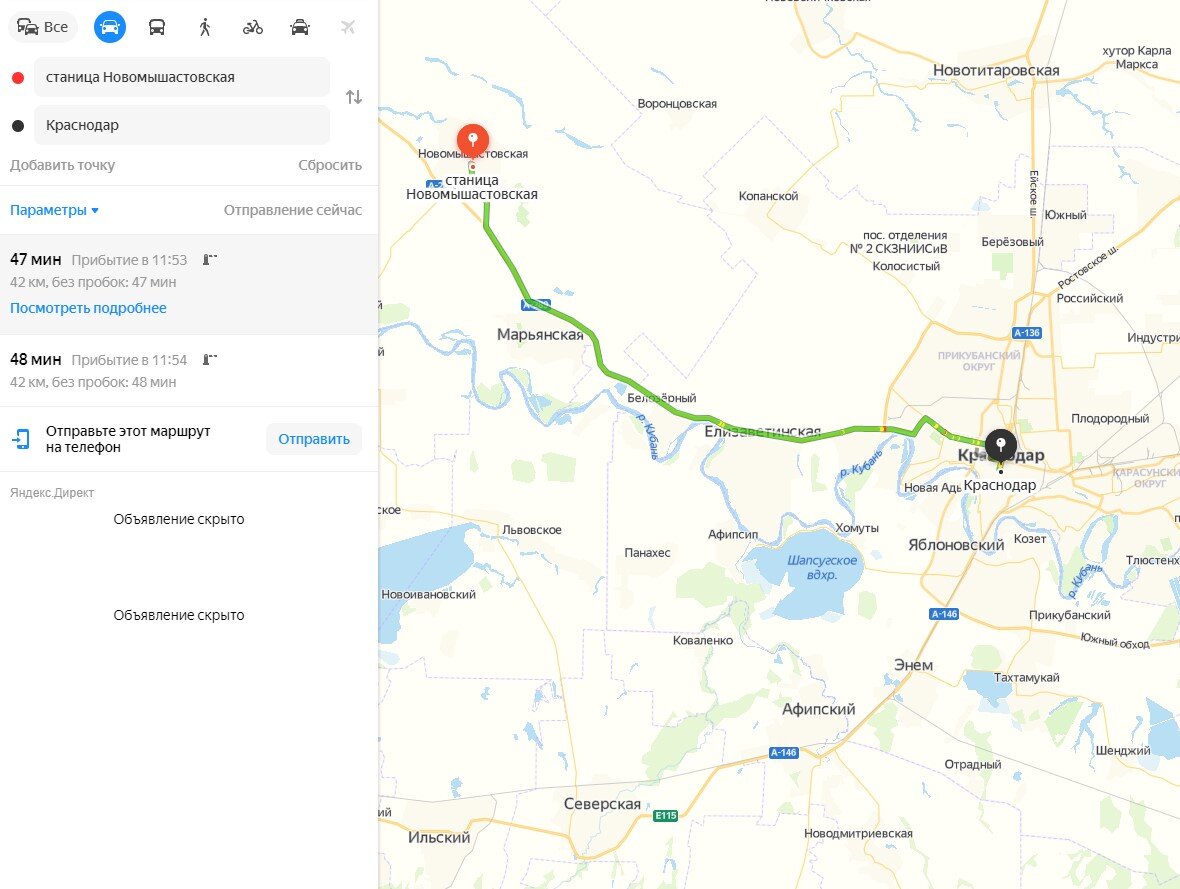Open 'Посмотреть подробнее' route details
1180x889 pixels.
[x=88, y=308]
